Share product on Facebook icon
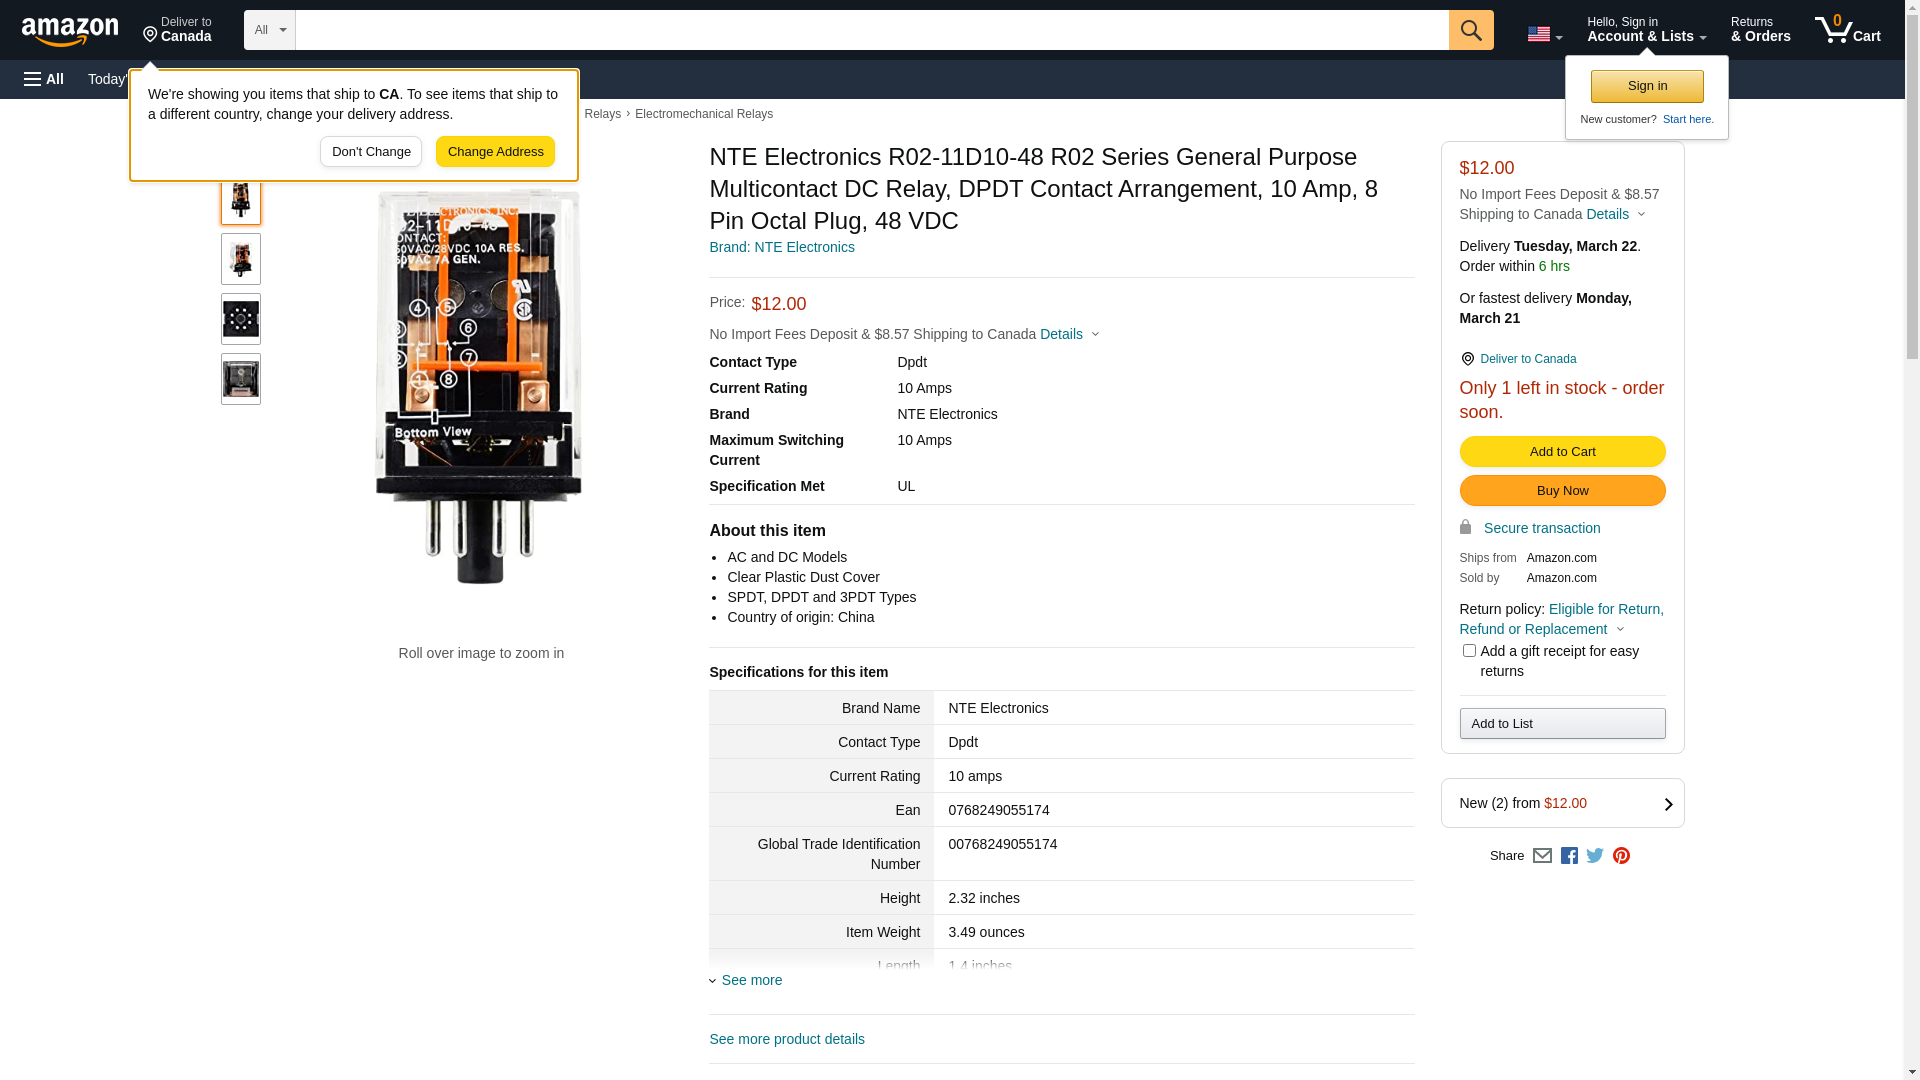 1569,856
